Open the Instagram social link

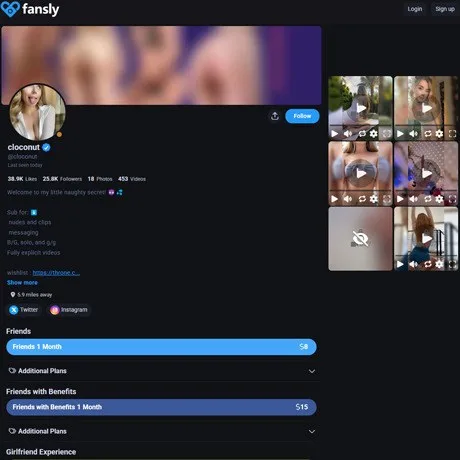pyautogui.click(x=69, y=310)
